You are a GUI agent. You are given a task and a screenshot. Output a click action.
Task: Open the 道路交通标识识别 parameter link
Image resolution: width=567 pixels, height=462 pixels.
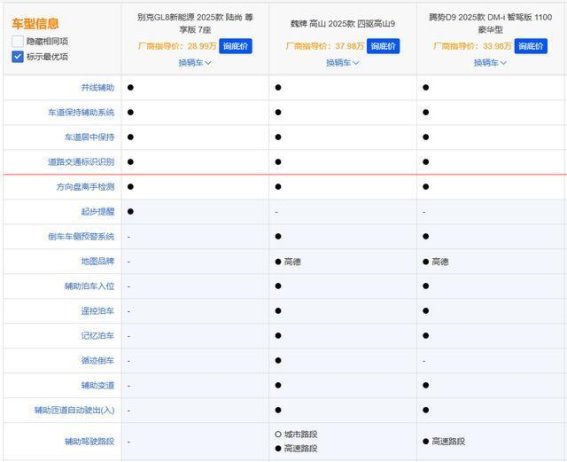[x=81, y=162]
